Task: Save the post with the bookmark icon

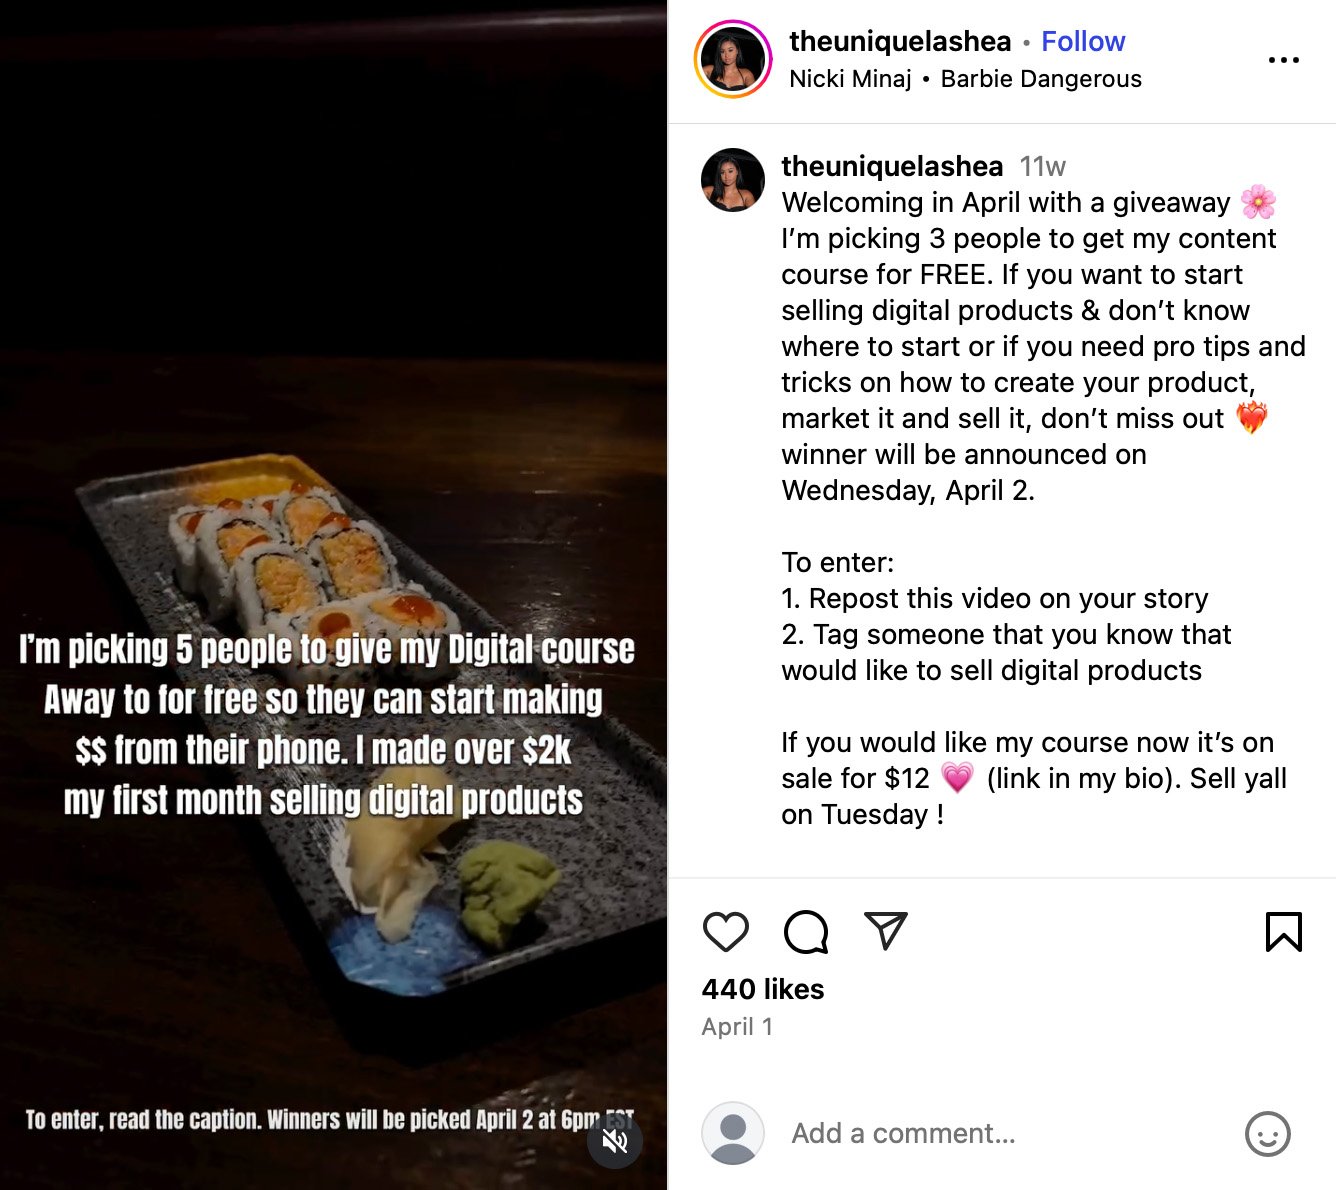Action: tap(1282, 932)
